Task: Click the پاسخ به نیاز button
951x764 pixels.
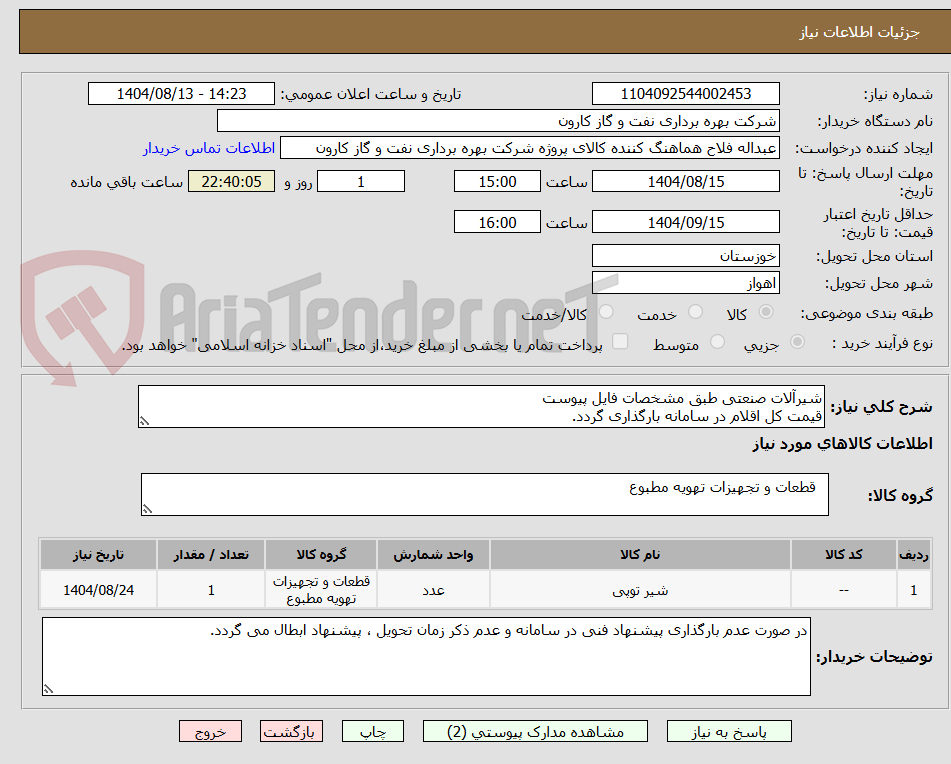Action: [729, 731]
